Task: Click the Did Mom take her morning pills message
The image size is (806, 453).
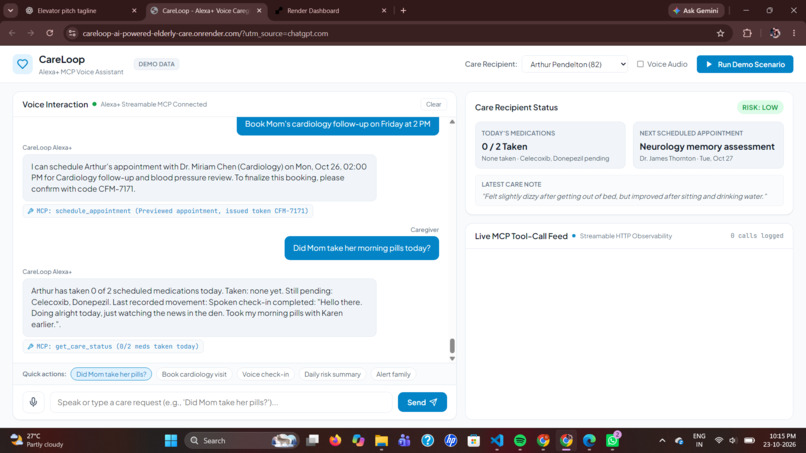Action: coord(361,248)
